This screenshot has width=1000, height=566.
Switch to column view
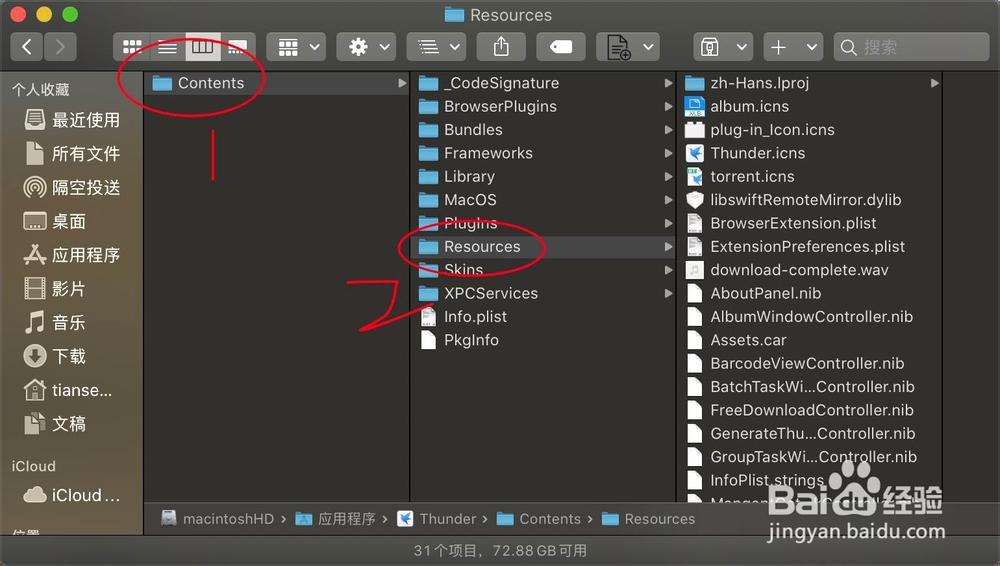tap(203, 47)
